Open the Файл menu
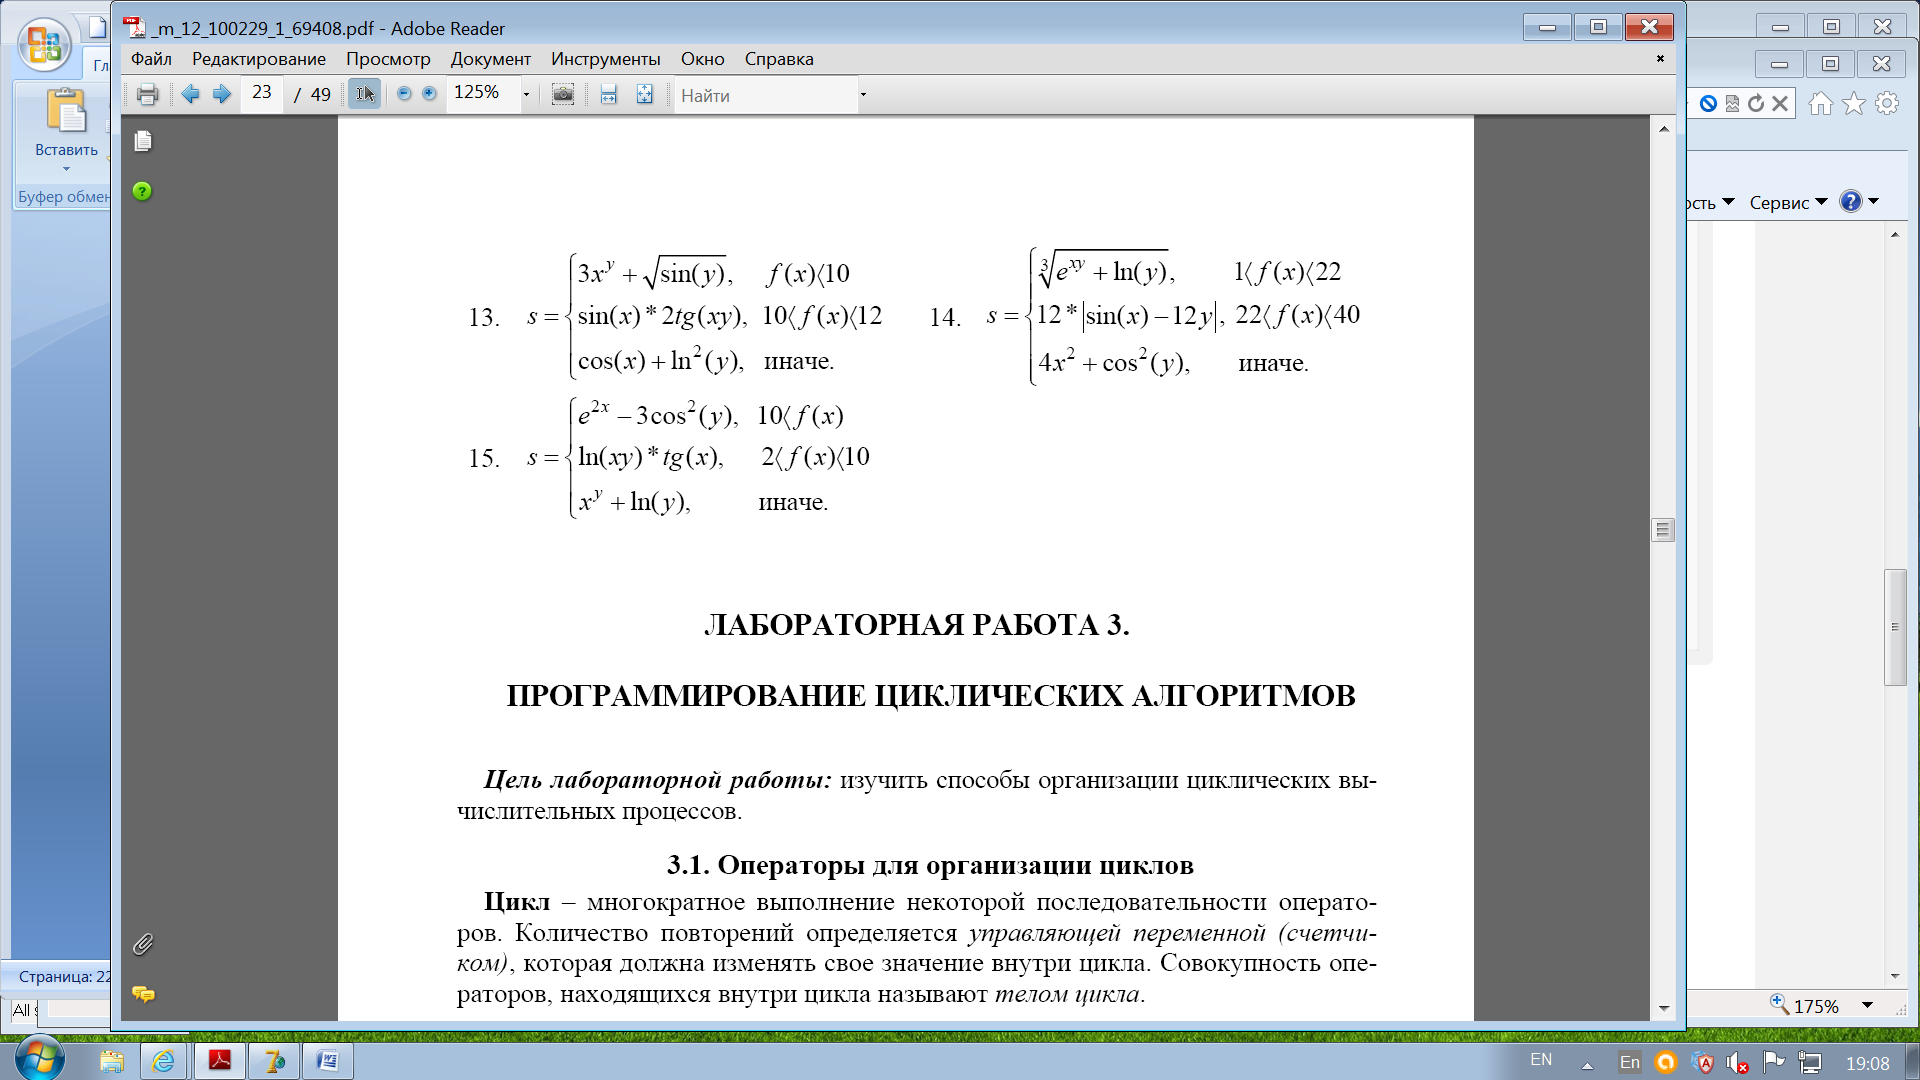The width and height of the screenshot is (1920, 1080). (x=151, y=59)
